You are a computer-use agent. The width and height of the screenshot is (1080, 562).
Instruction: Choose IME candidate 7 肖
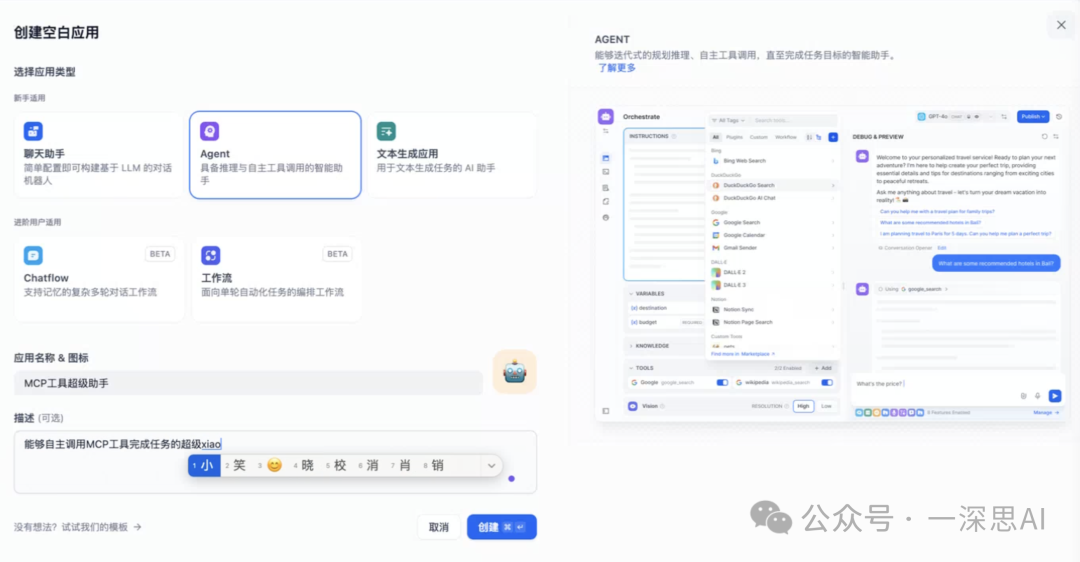[x=402, y=466]
